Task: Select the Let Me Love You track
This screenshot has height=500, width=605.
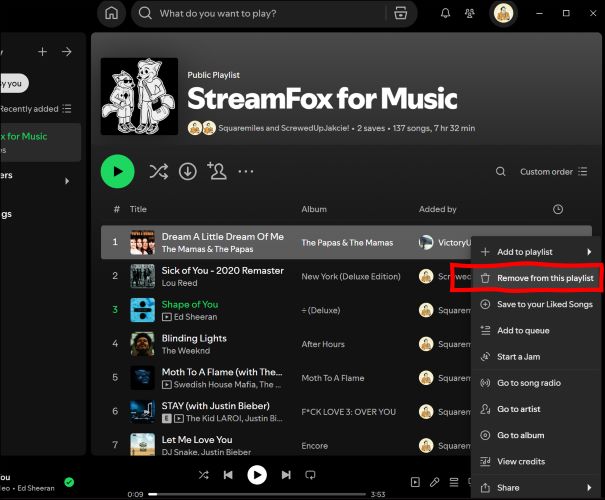Action: coord(197,440)
